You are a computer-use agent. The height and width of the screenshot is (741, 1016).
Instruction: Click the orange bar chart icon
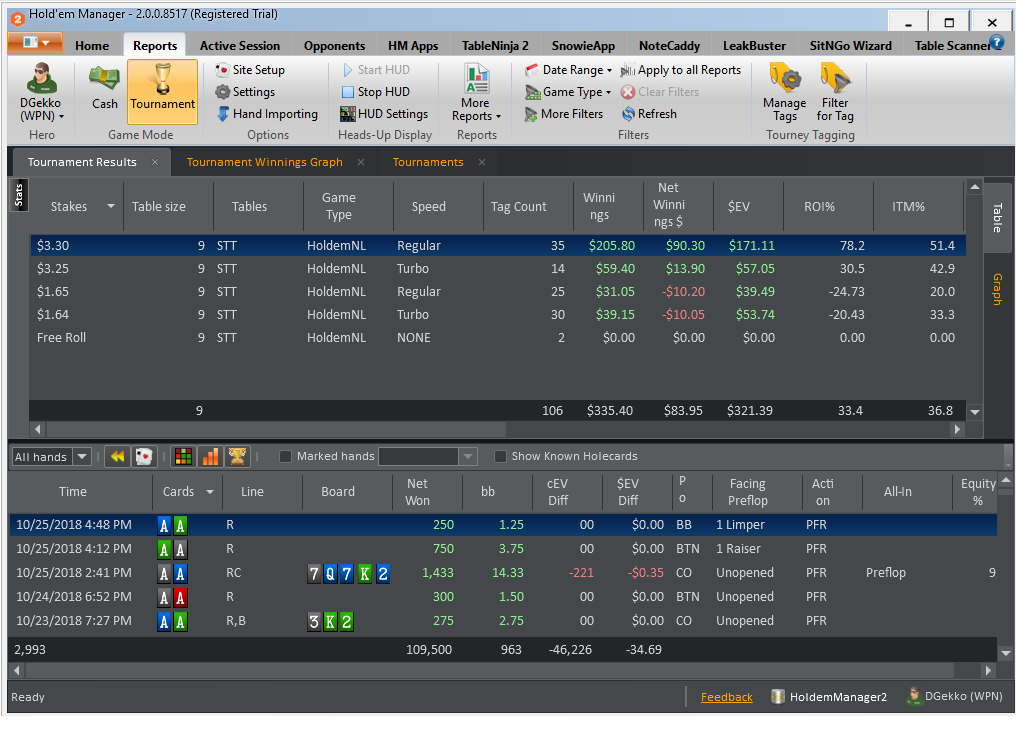point(211,457)
